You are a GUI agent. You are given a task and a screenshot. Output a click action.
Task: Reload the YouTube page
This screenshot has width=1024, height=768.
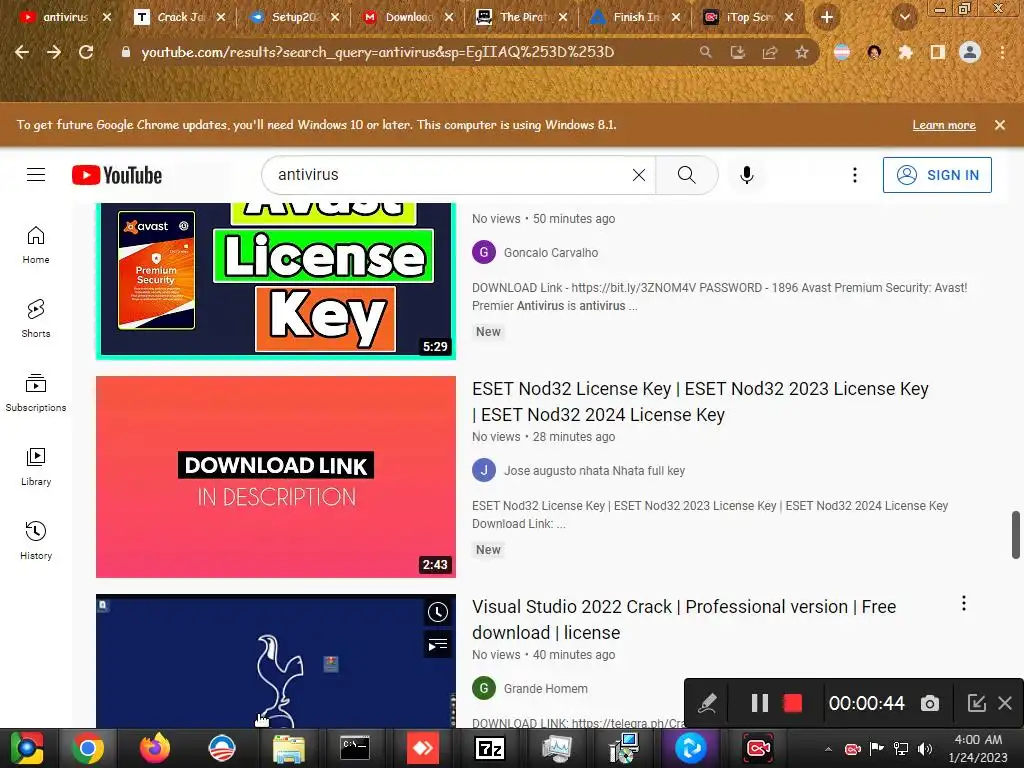(86, 52)
